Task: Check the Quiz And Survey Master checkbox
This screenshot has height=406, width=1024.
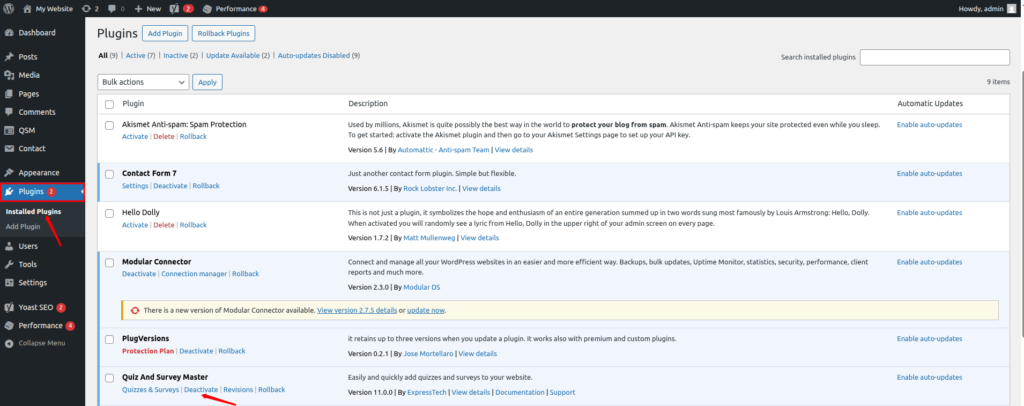Action: coord(110,378)
